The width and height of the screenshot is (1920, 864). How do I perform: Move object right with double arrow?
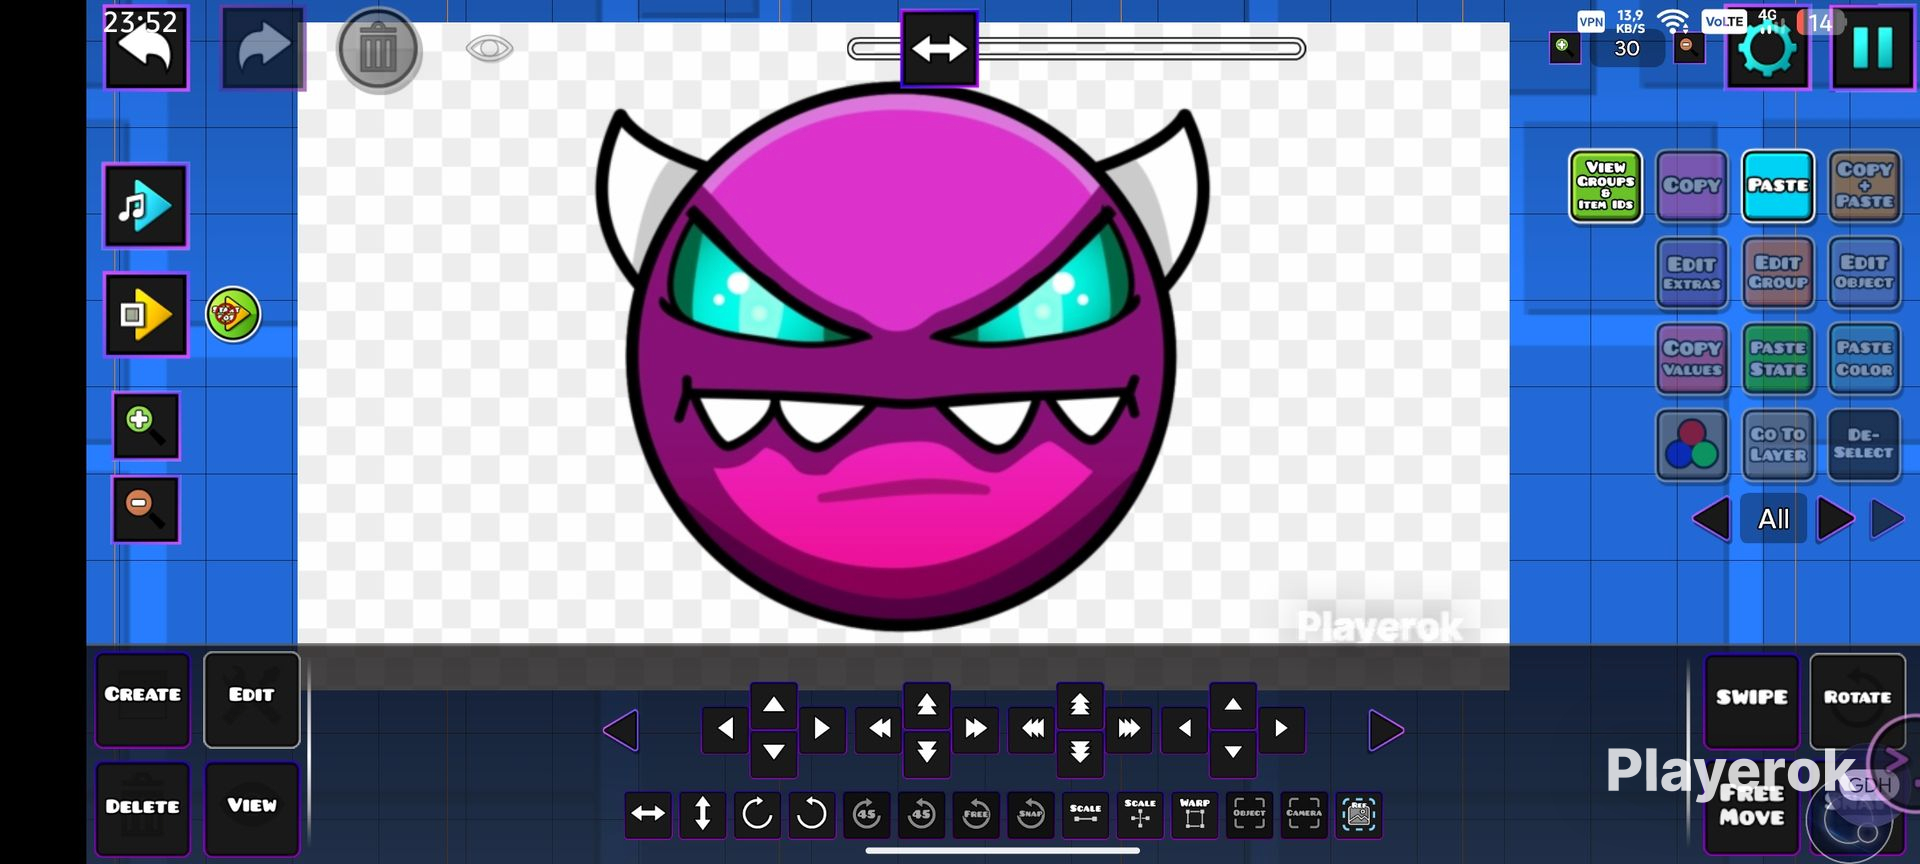click(975, 729)
